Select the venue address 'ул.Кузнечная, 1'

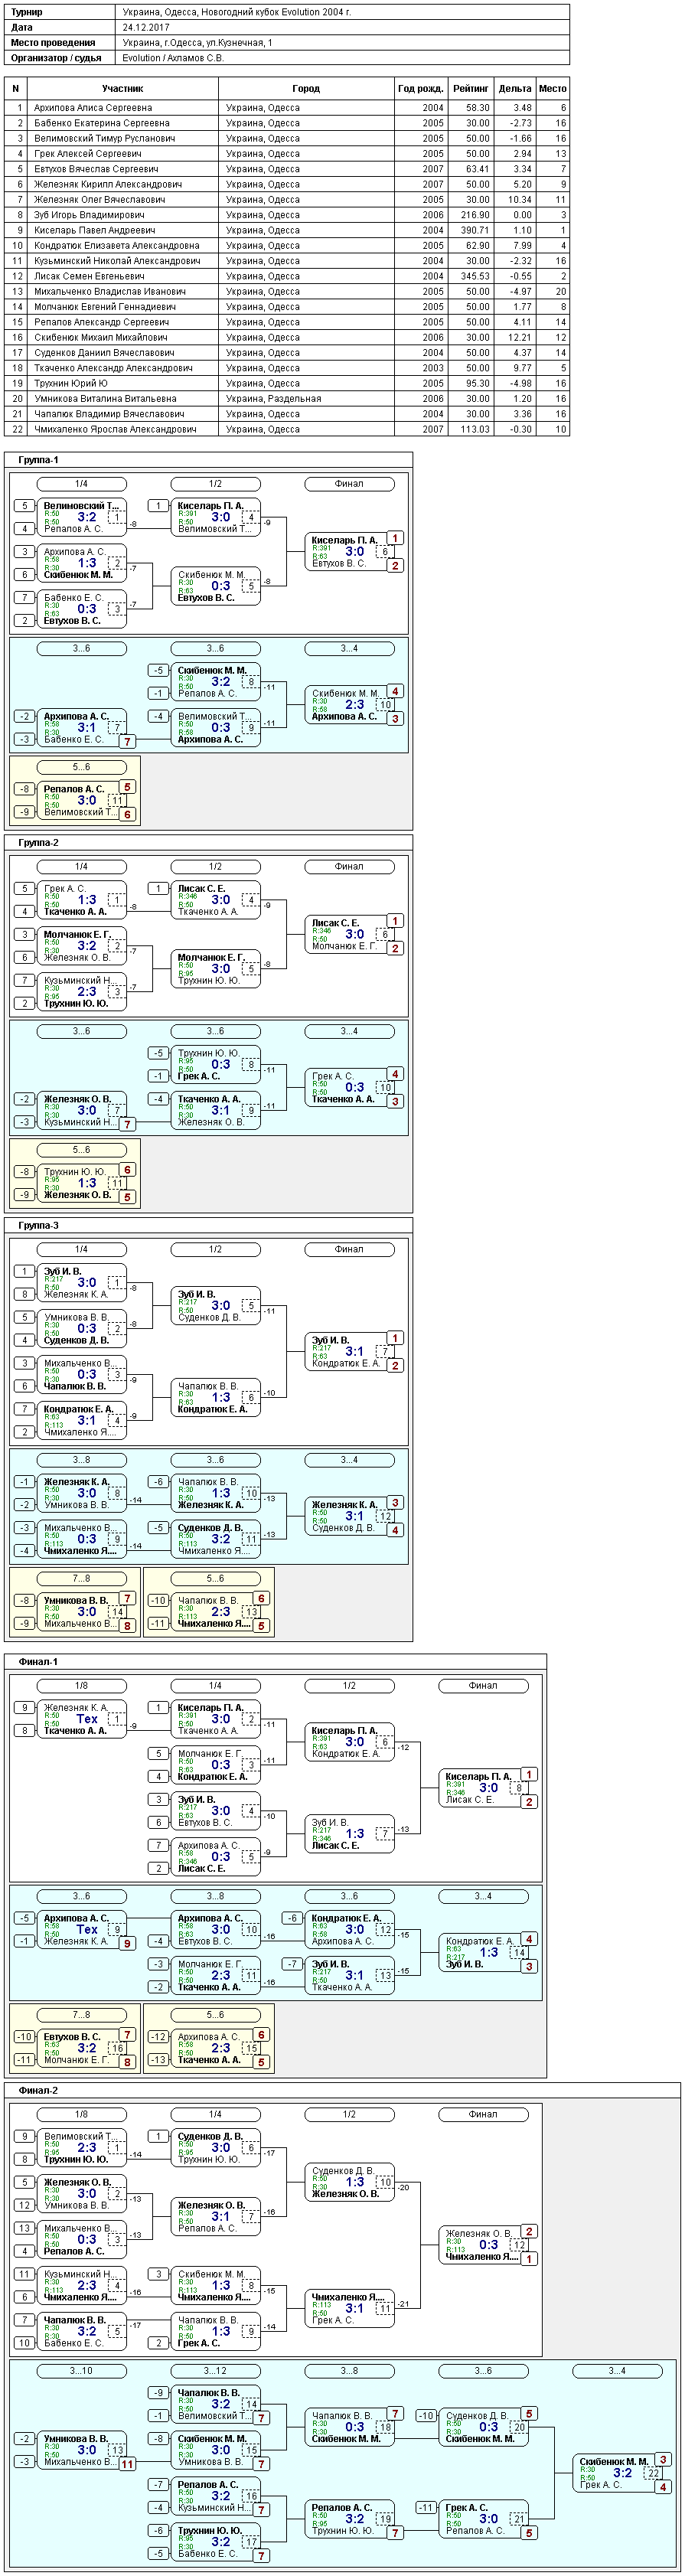pyautogui.click(x=239, y=43)
